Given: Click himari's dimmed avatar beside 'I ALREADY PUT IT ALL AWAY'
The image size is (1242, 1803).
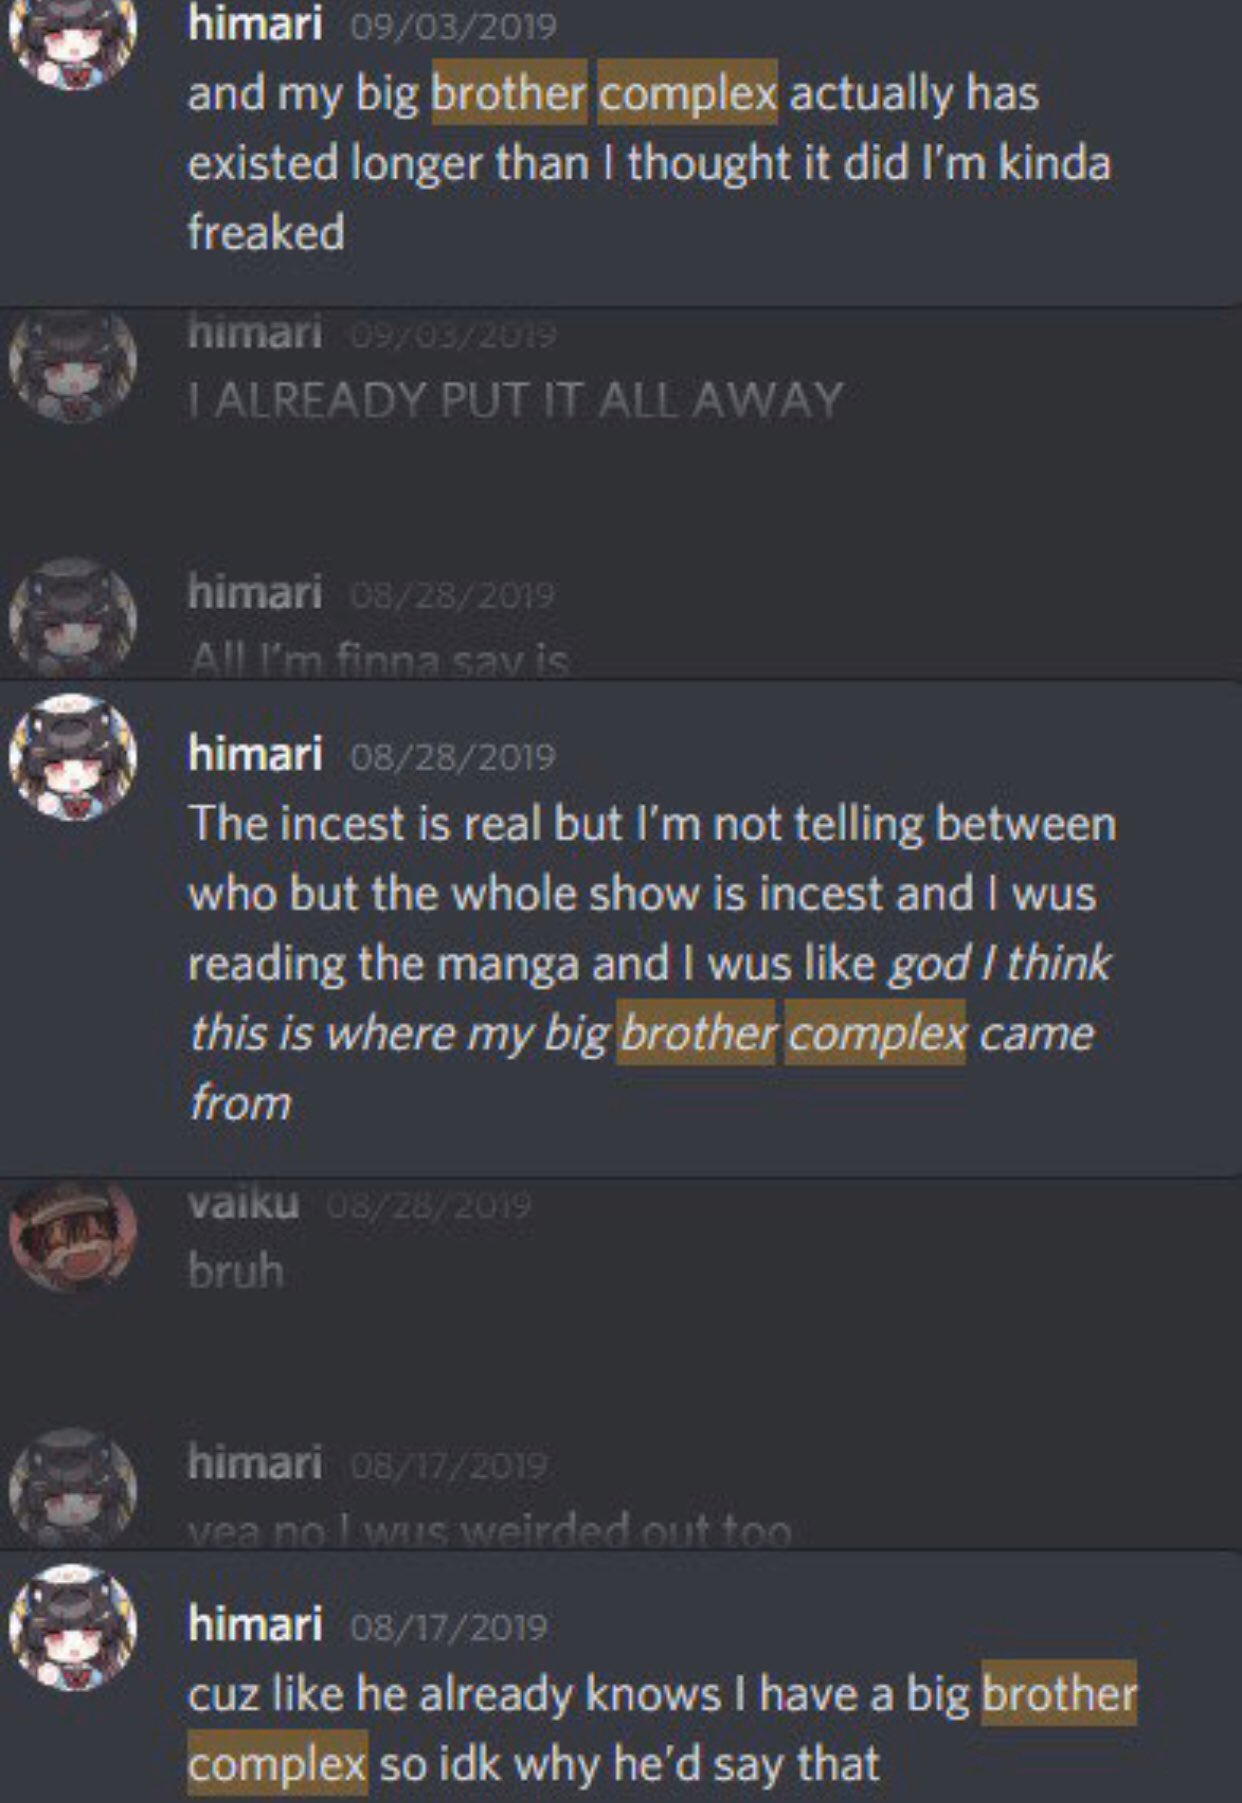Looking at the screenshot, I should pyautogui.click(x=73, y=363).
